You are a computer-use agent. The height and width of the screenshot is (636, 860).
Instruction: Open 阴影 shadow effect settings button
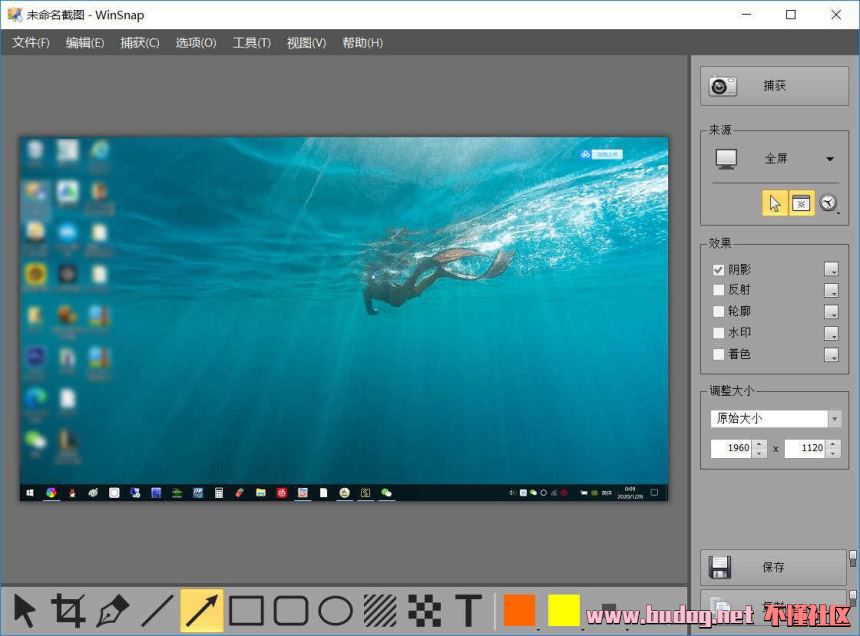tap(831, 269)
